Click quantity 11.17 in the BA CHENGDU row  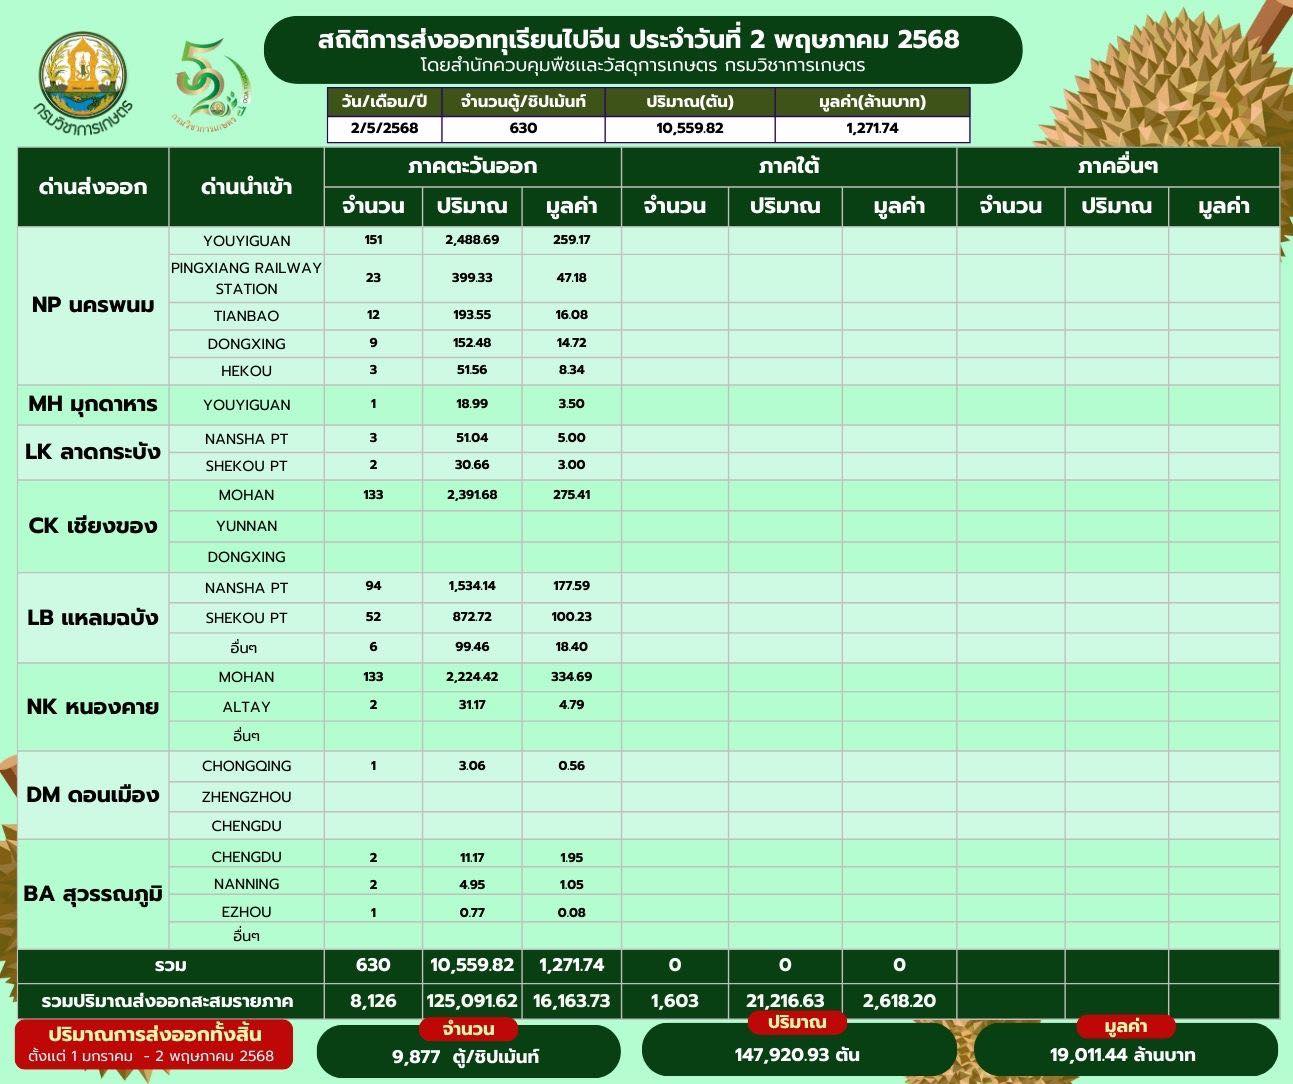[x=472, y=858]
